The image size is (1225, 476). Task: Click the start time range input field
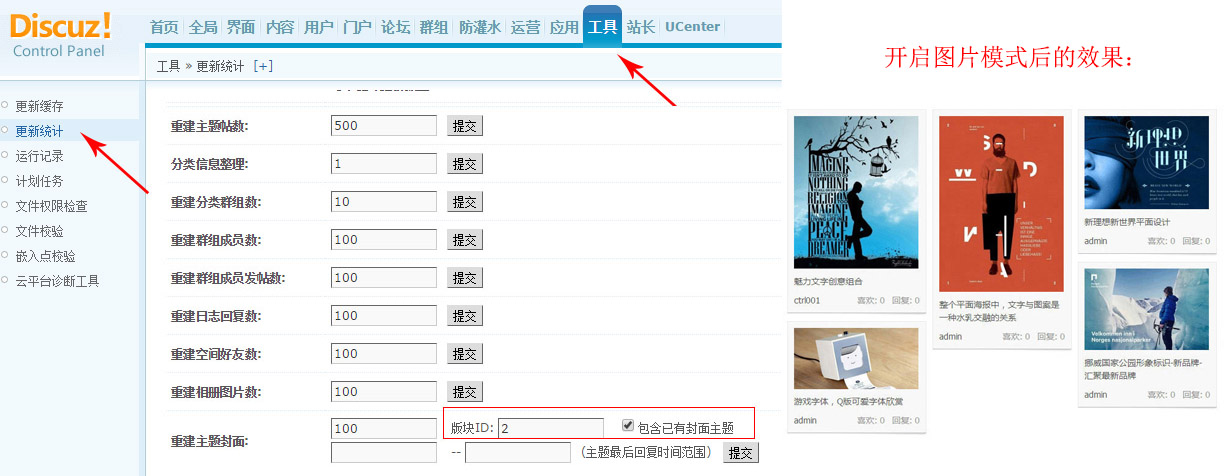point(384,452)
